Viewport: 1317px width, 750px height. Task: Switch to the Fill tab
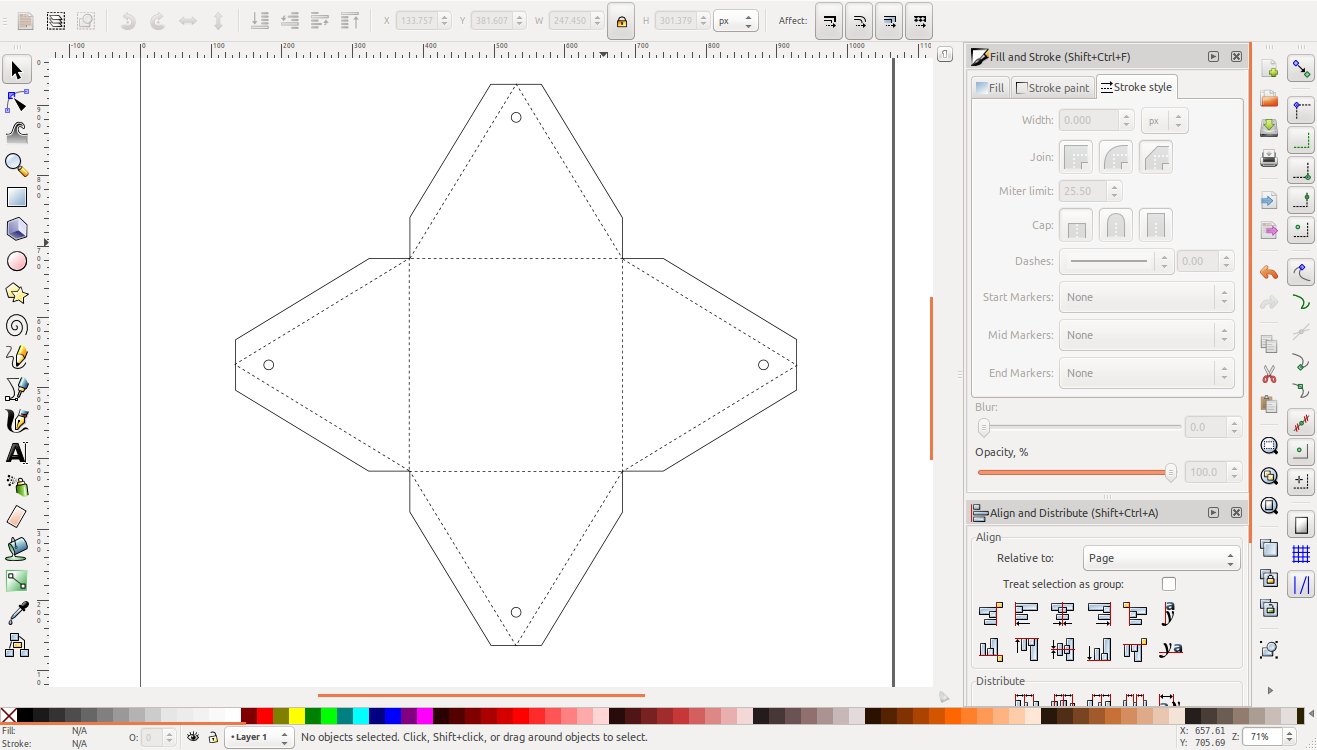tap(990, 88)
